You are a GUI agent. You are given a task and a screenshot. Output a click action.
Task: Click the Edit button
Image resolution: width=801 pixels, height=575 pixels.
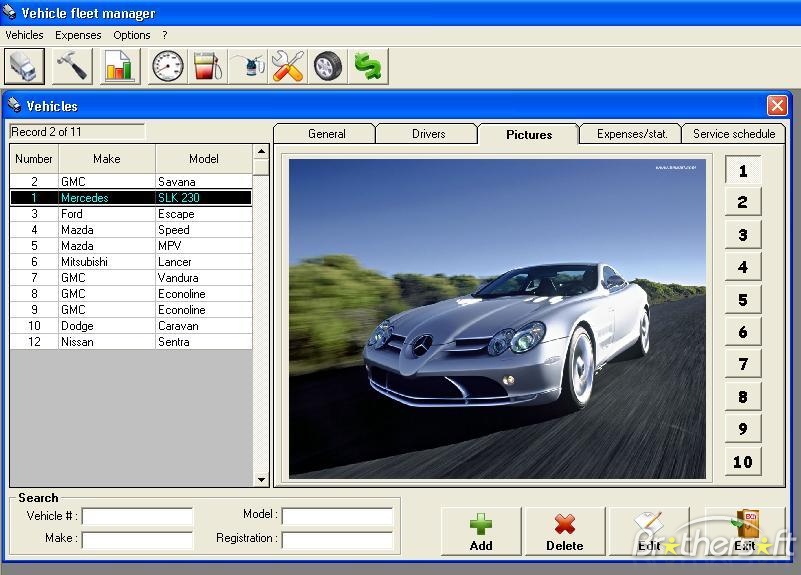[x=649, y=531]
